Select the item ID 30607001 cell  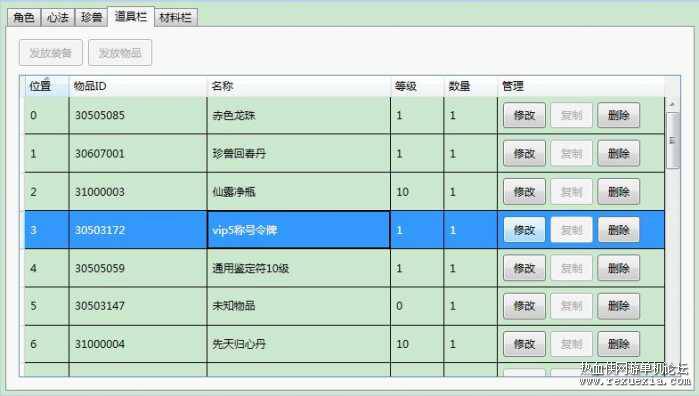tap(138, 153)
